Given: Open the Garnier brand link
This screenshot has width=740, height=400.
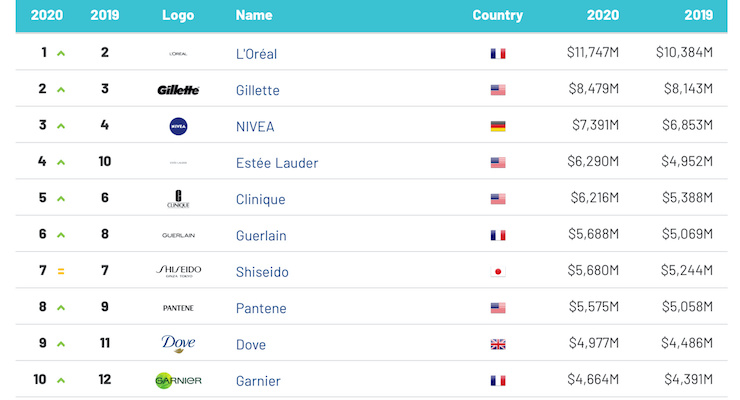Looking at the screenshot, I should (x=258, y=380).
